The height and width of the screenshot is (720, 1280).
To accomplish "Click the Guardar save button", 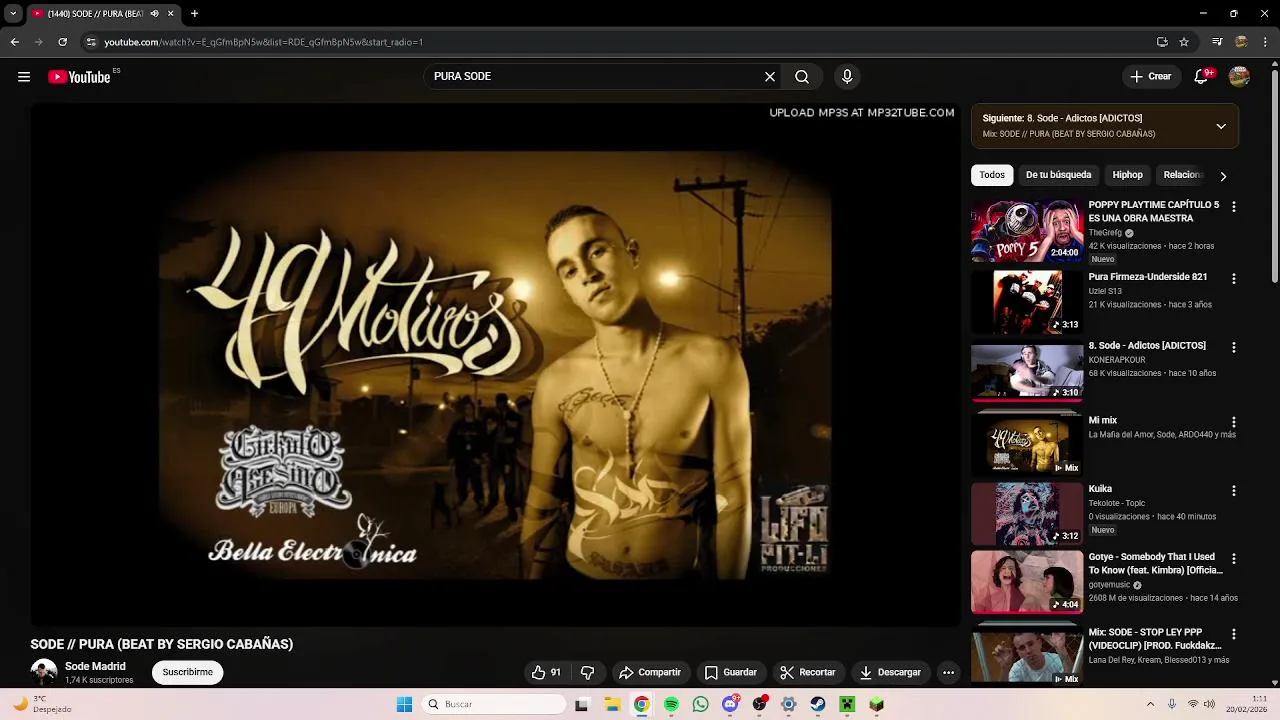I will coord(730,673).
